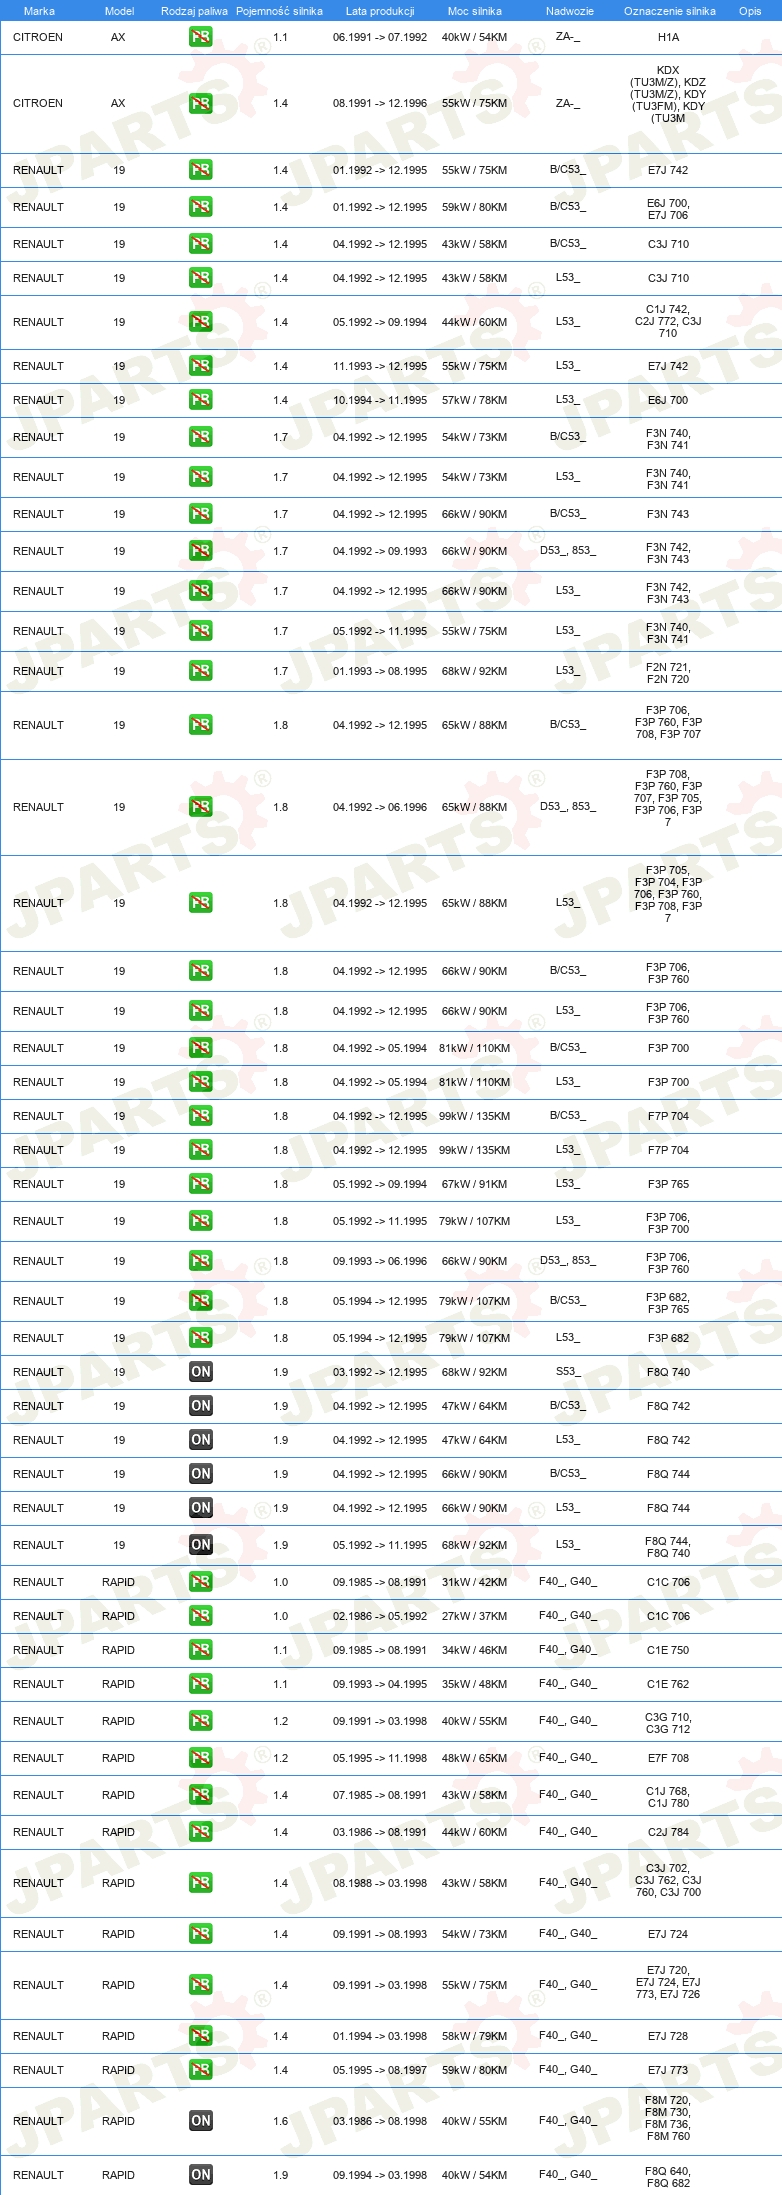This screenshot has width=782, height=2195.
Task: Select the date range 03.1992 -> 12.1995
Action: coord(380,1372)
